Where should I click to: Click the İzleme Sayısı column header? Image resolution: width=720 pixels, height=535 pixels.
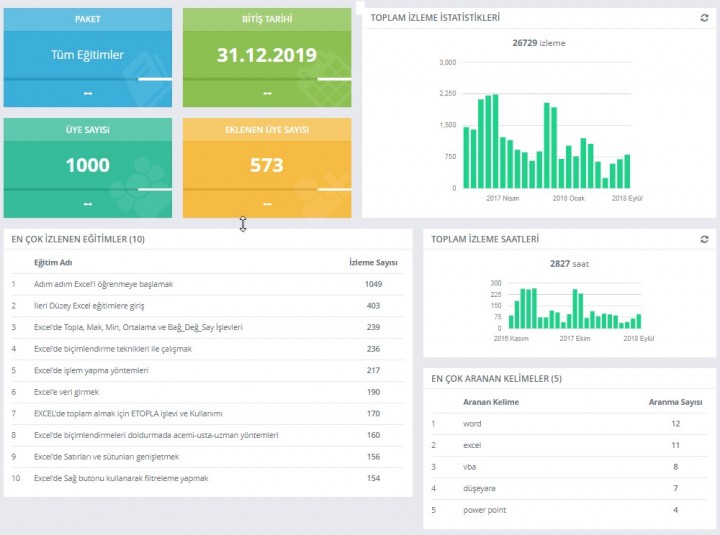(x=373, y=262)
